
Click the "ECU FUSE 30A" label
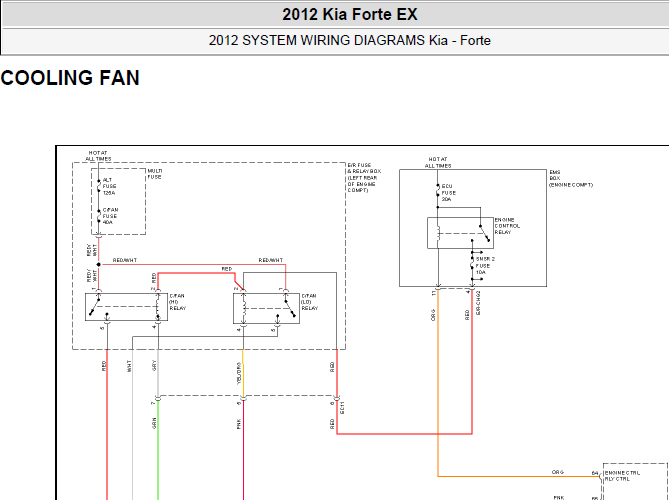pos(448,193)
